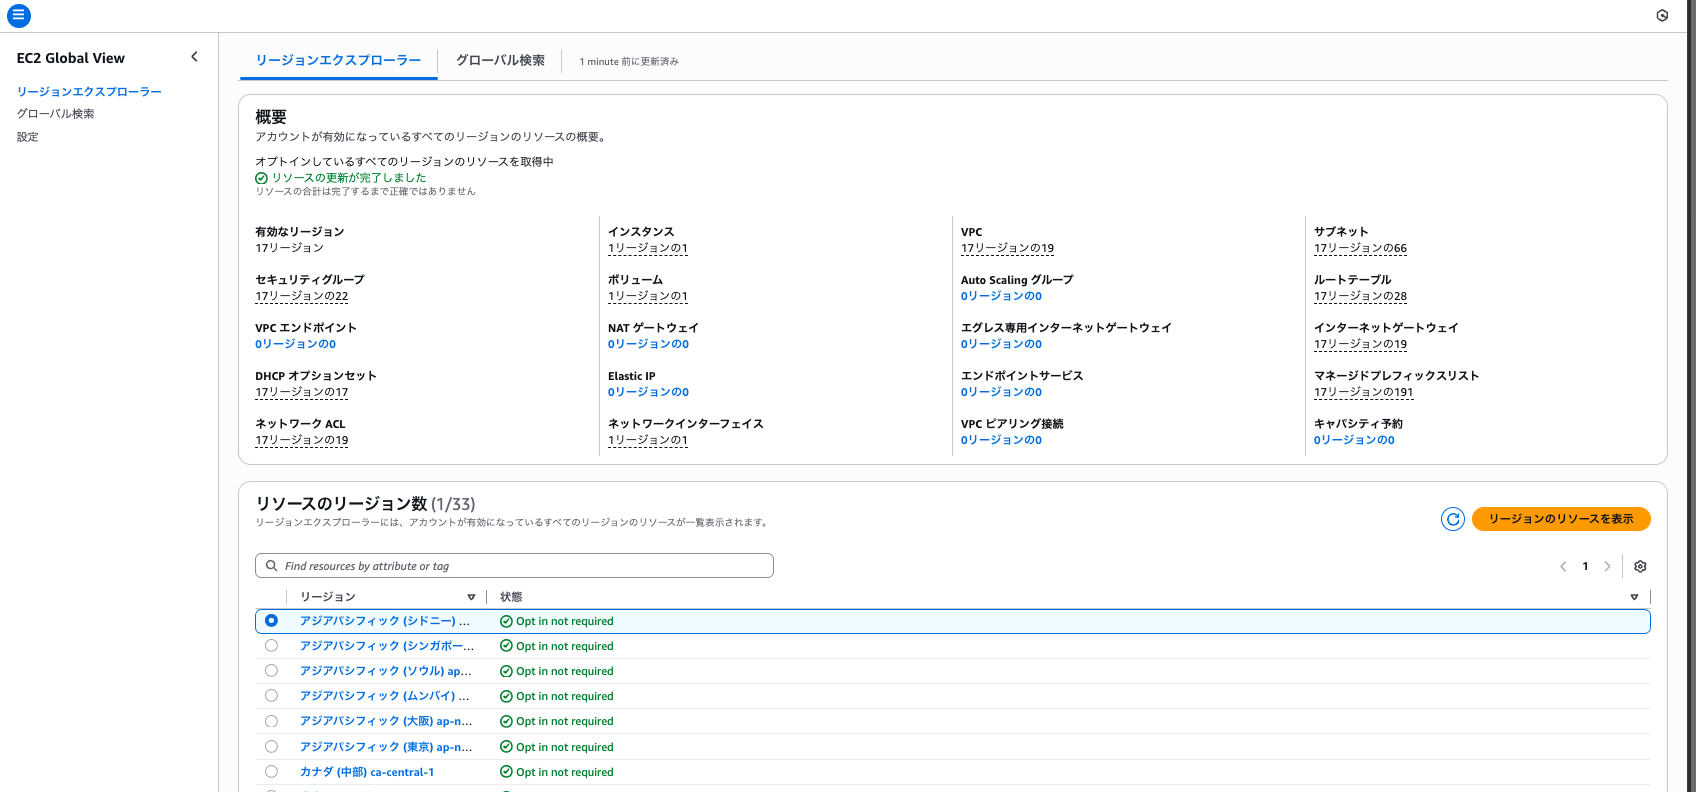This screenshot has width=1696, height=792.
Task: Click the EC2 Global View sidebar title
Action: [x=71, y=58]
